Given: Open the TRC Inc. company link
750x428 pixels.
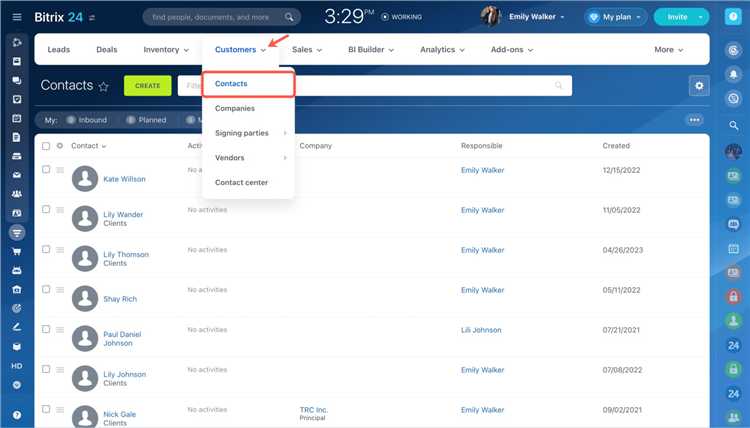Looking at the screenshot, I should click(x=314, y=410).
